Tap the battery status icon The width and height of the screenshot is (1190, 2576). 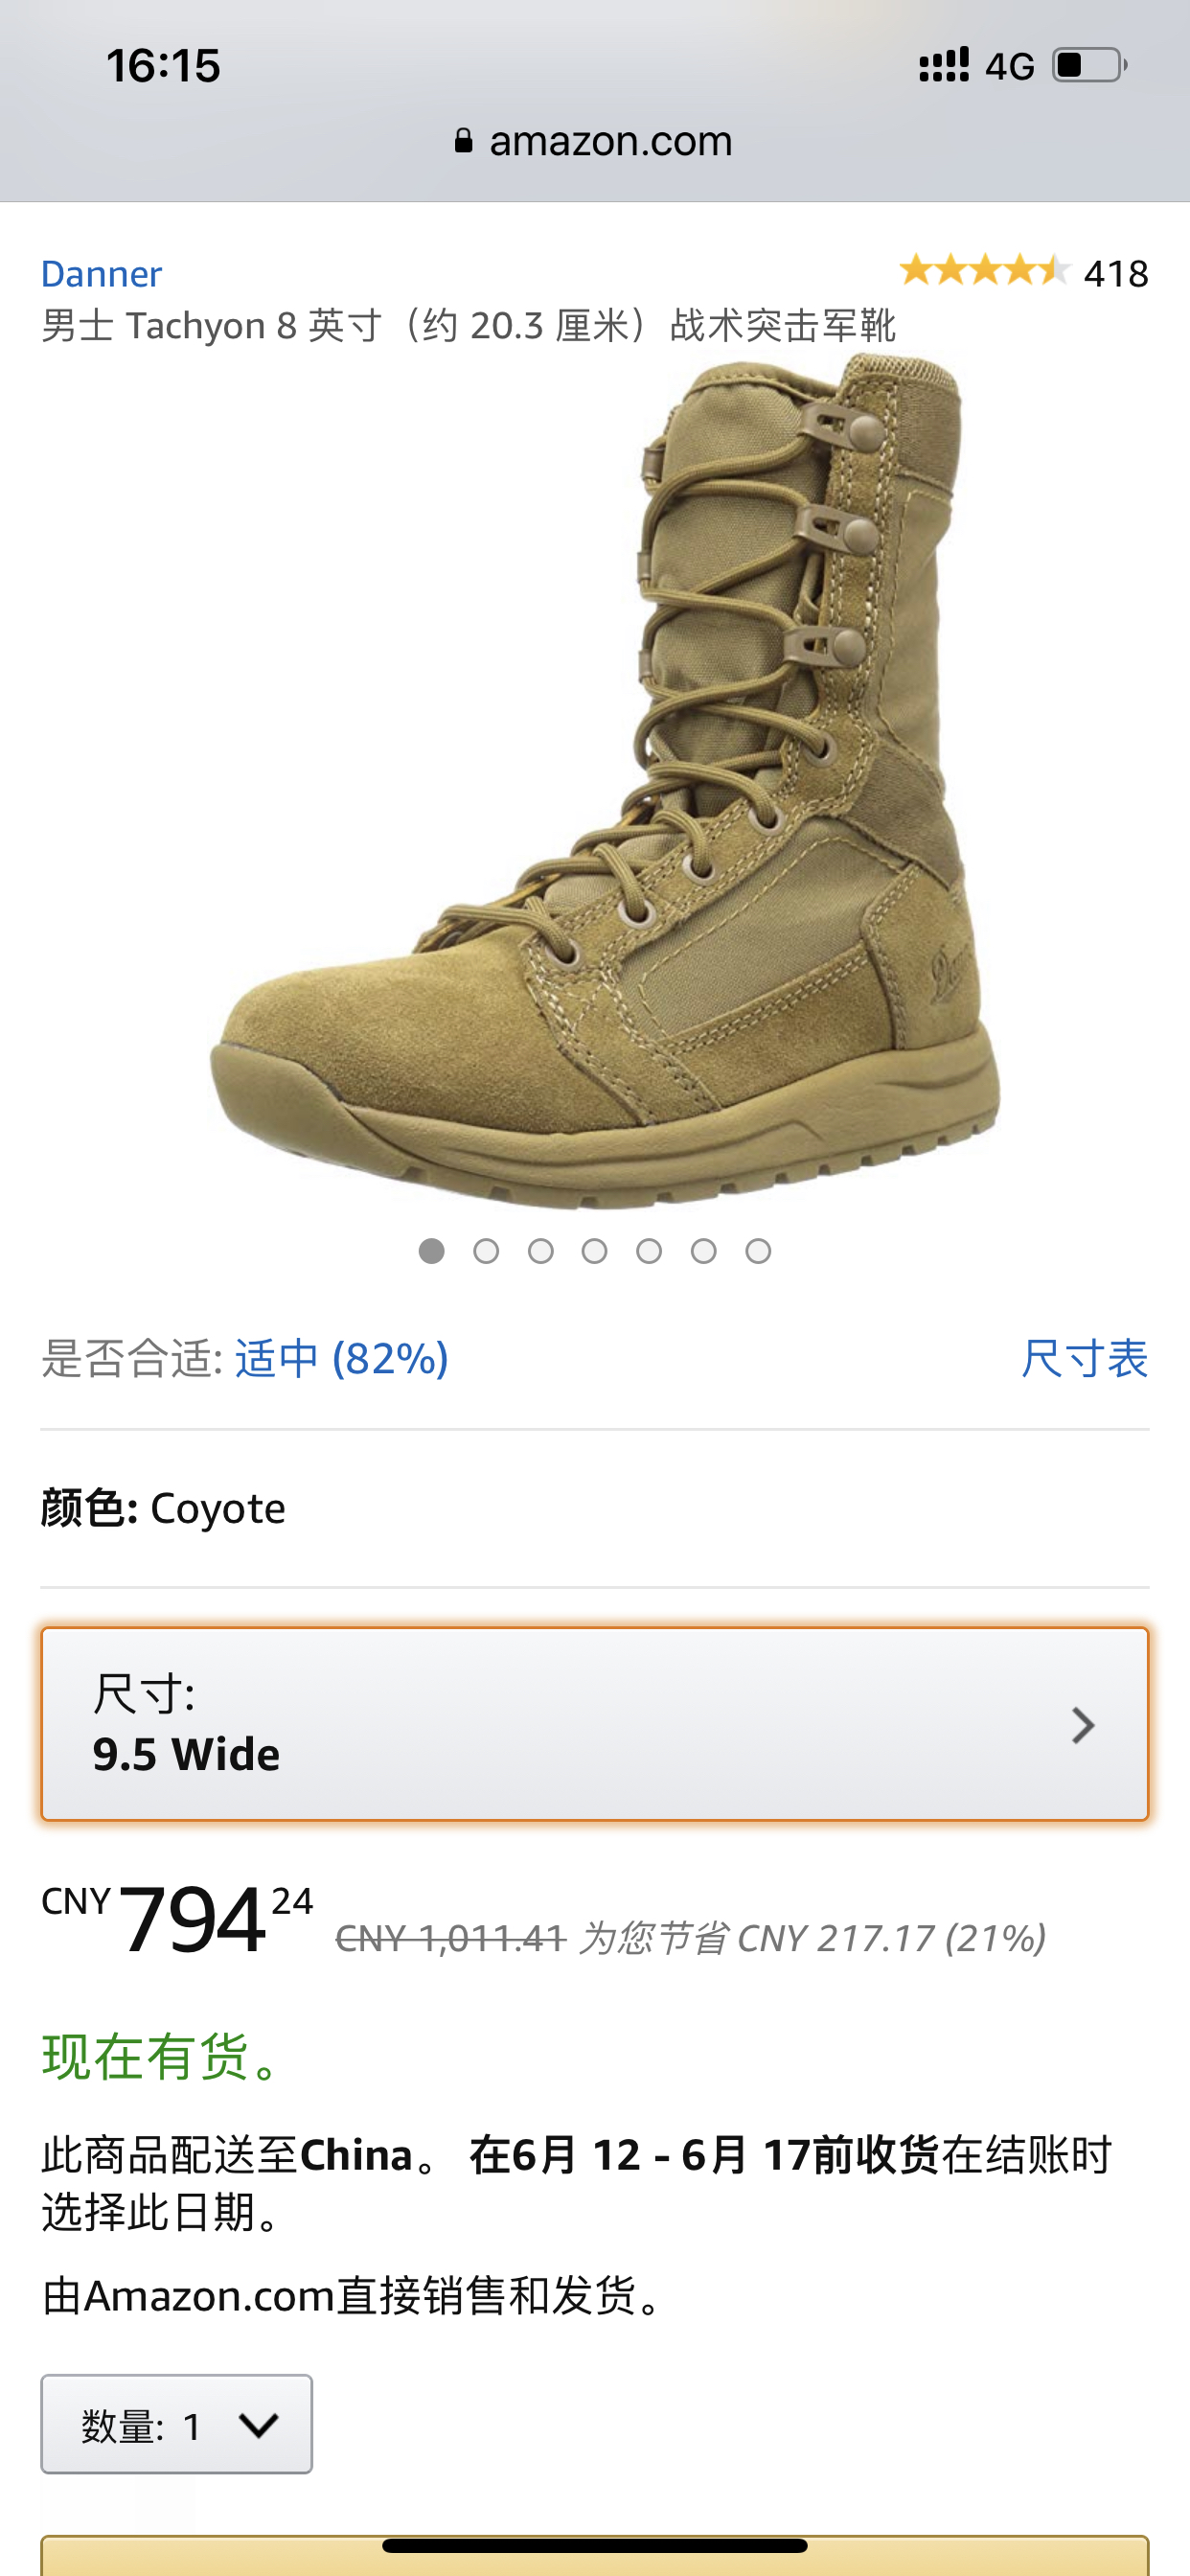click(x=1090, y=66)
